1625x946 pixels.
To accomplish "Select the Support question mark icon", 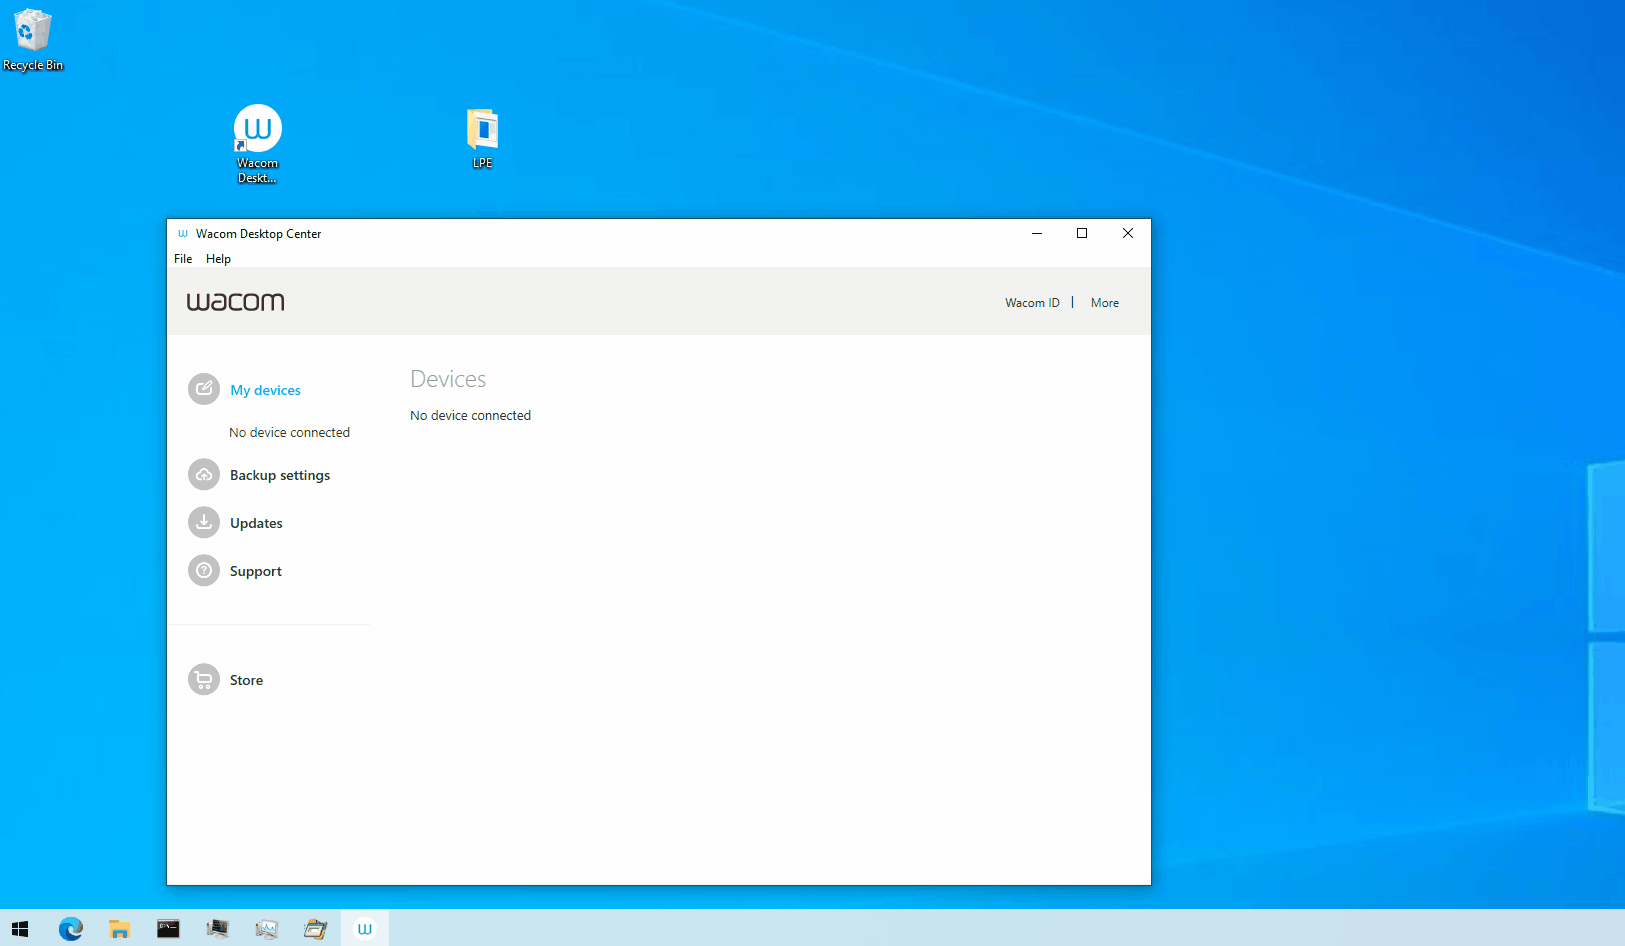I will [204, 570].
